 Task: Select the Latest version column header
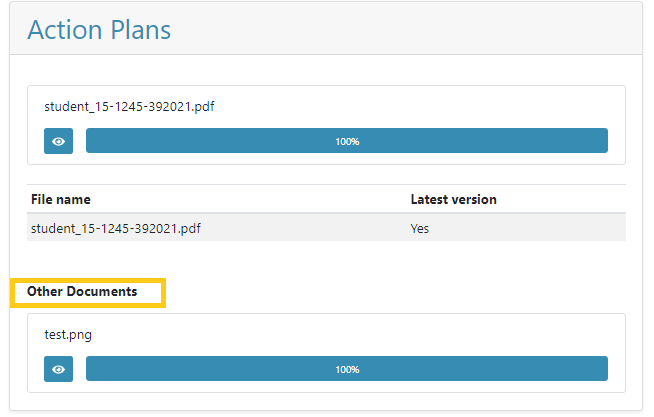point(453,199)
